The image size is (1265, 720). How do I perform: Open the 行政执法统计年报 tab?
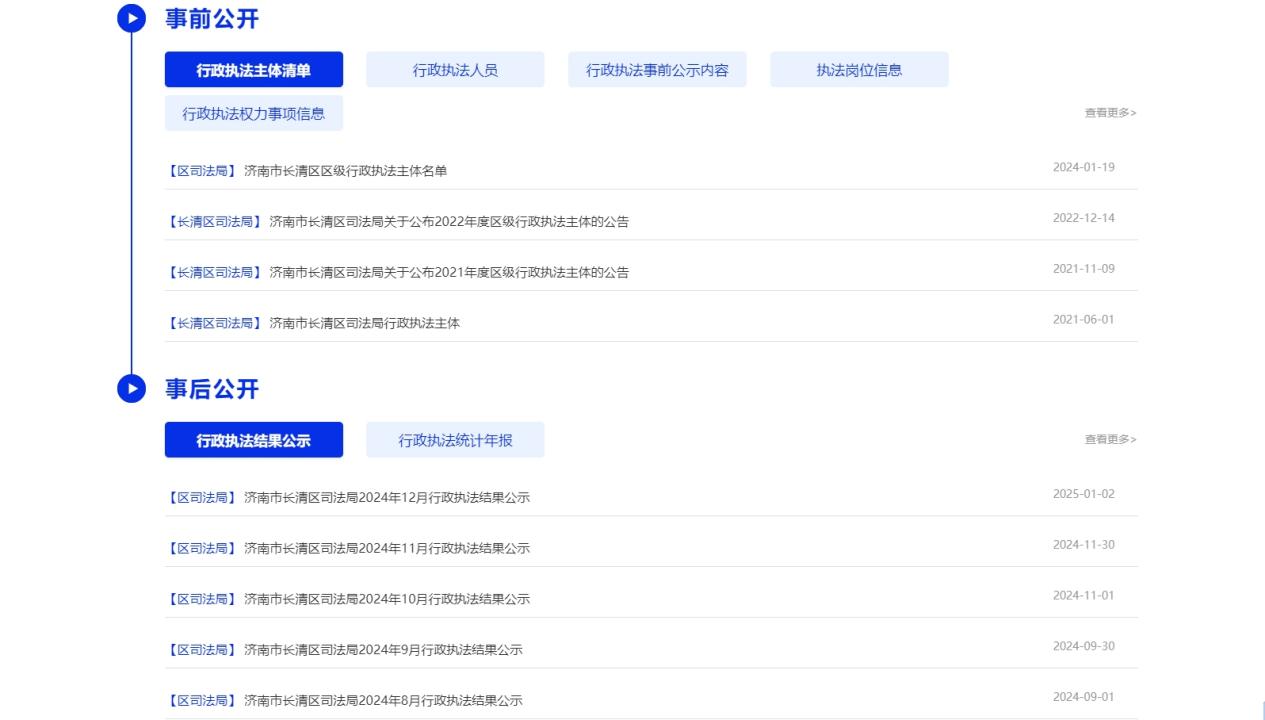[455, 440]
